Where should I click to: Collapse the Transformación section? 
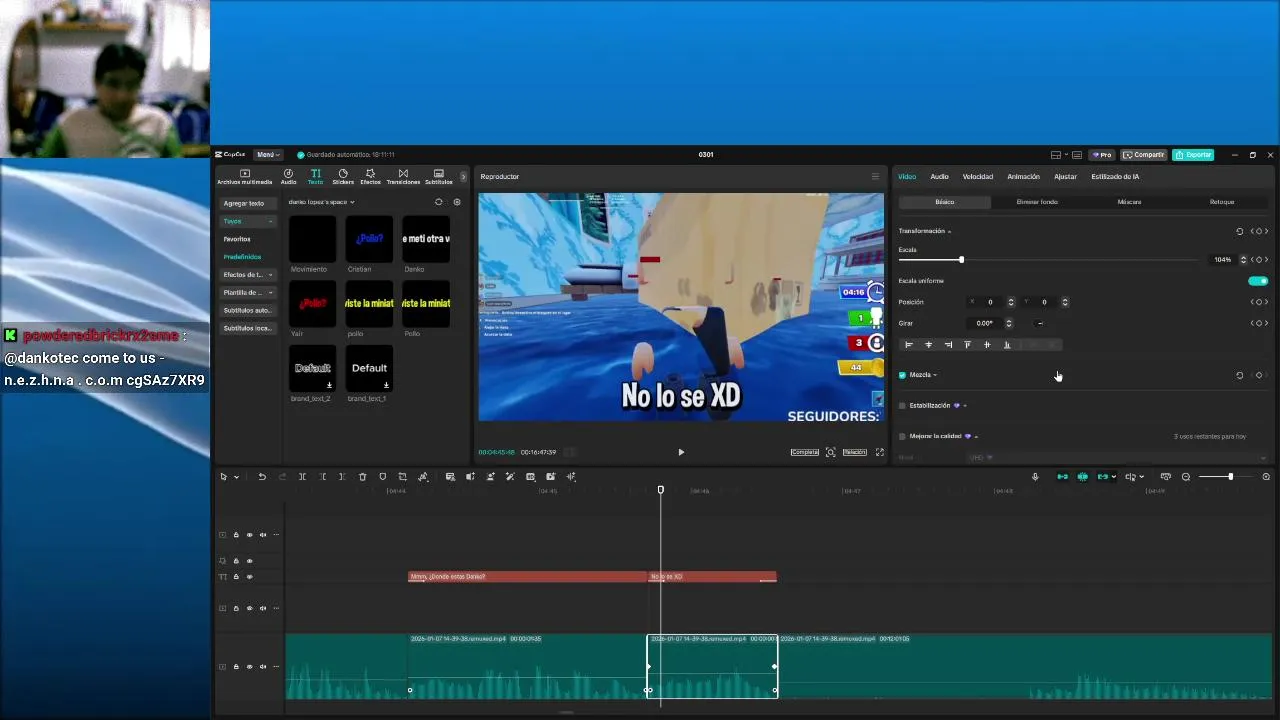tap(925, 231)
